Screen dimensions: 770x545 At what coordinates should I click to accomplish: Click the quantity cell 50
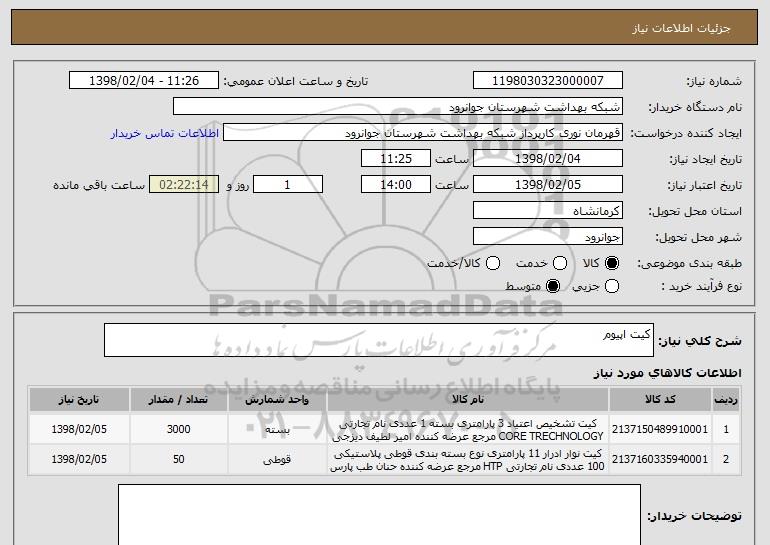[x=178, y=460]
